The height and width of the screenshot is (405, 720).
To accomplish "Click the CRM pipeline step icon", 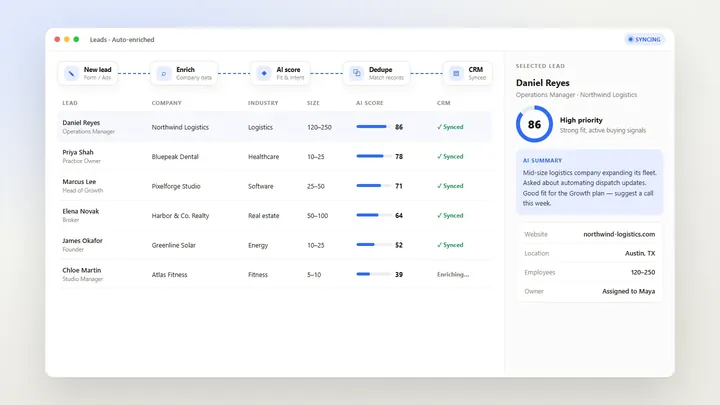I will [456, 73].
